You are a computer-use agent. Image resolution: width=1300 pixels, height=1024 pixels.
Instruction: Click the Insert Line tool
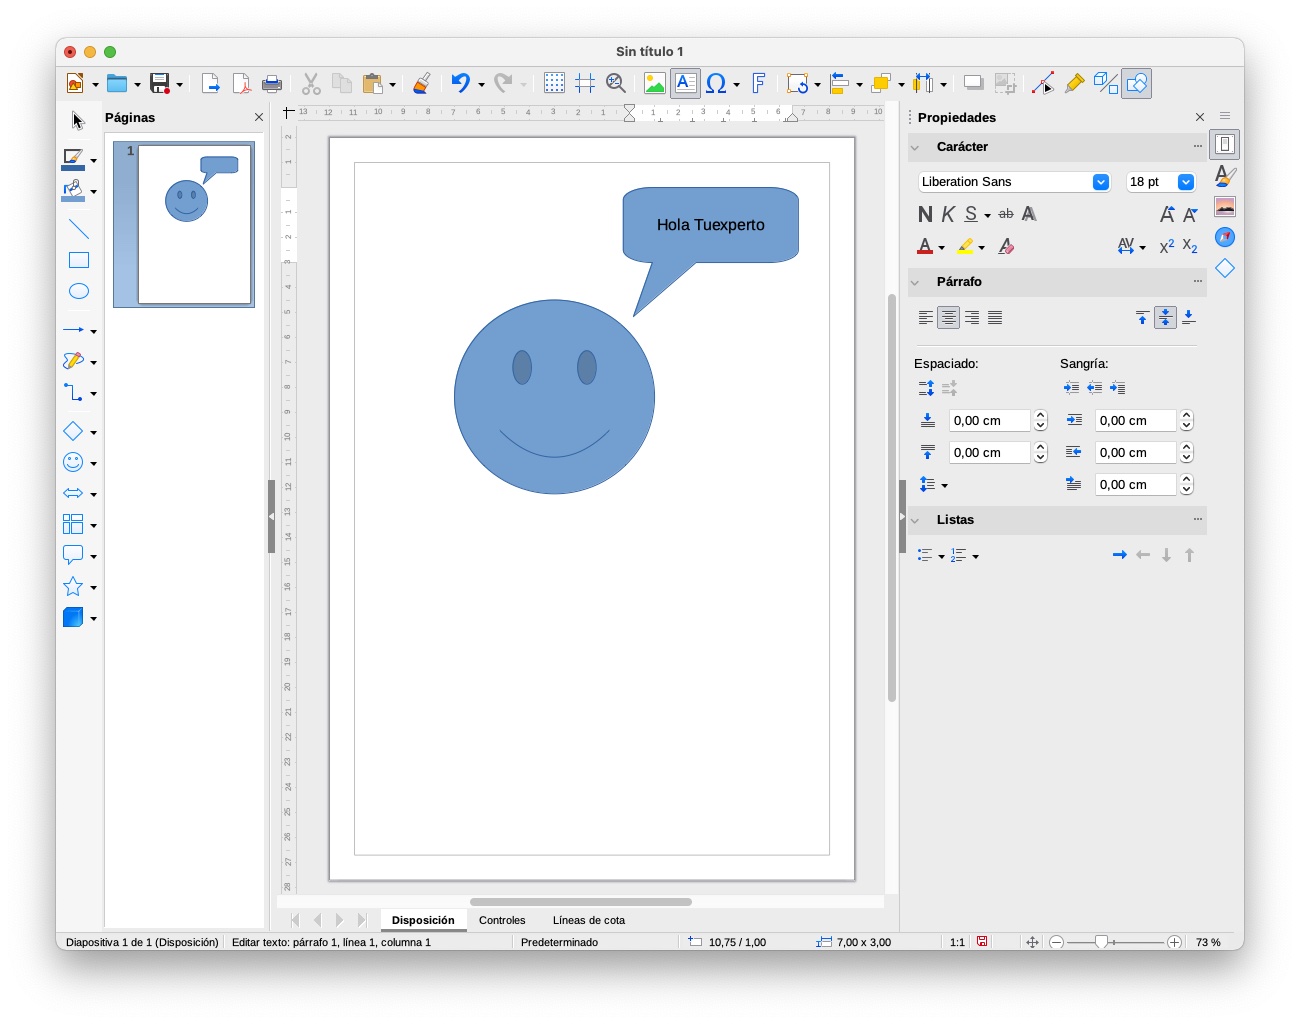pyautogui.click(x=79, y=229)
